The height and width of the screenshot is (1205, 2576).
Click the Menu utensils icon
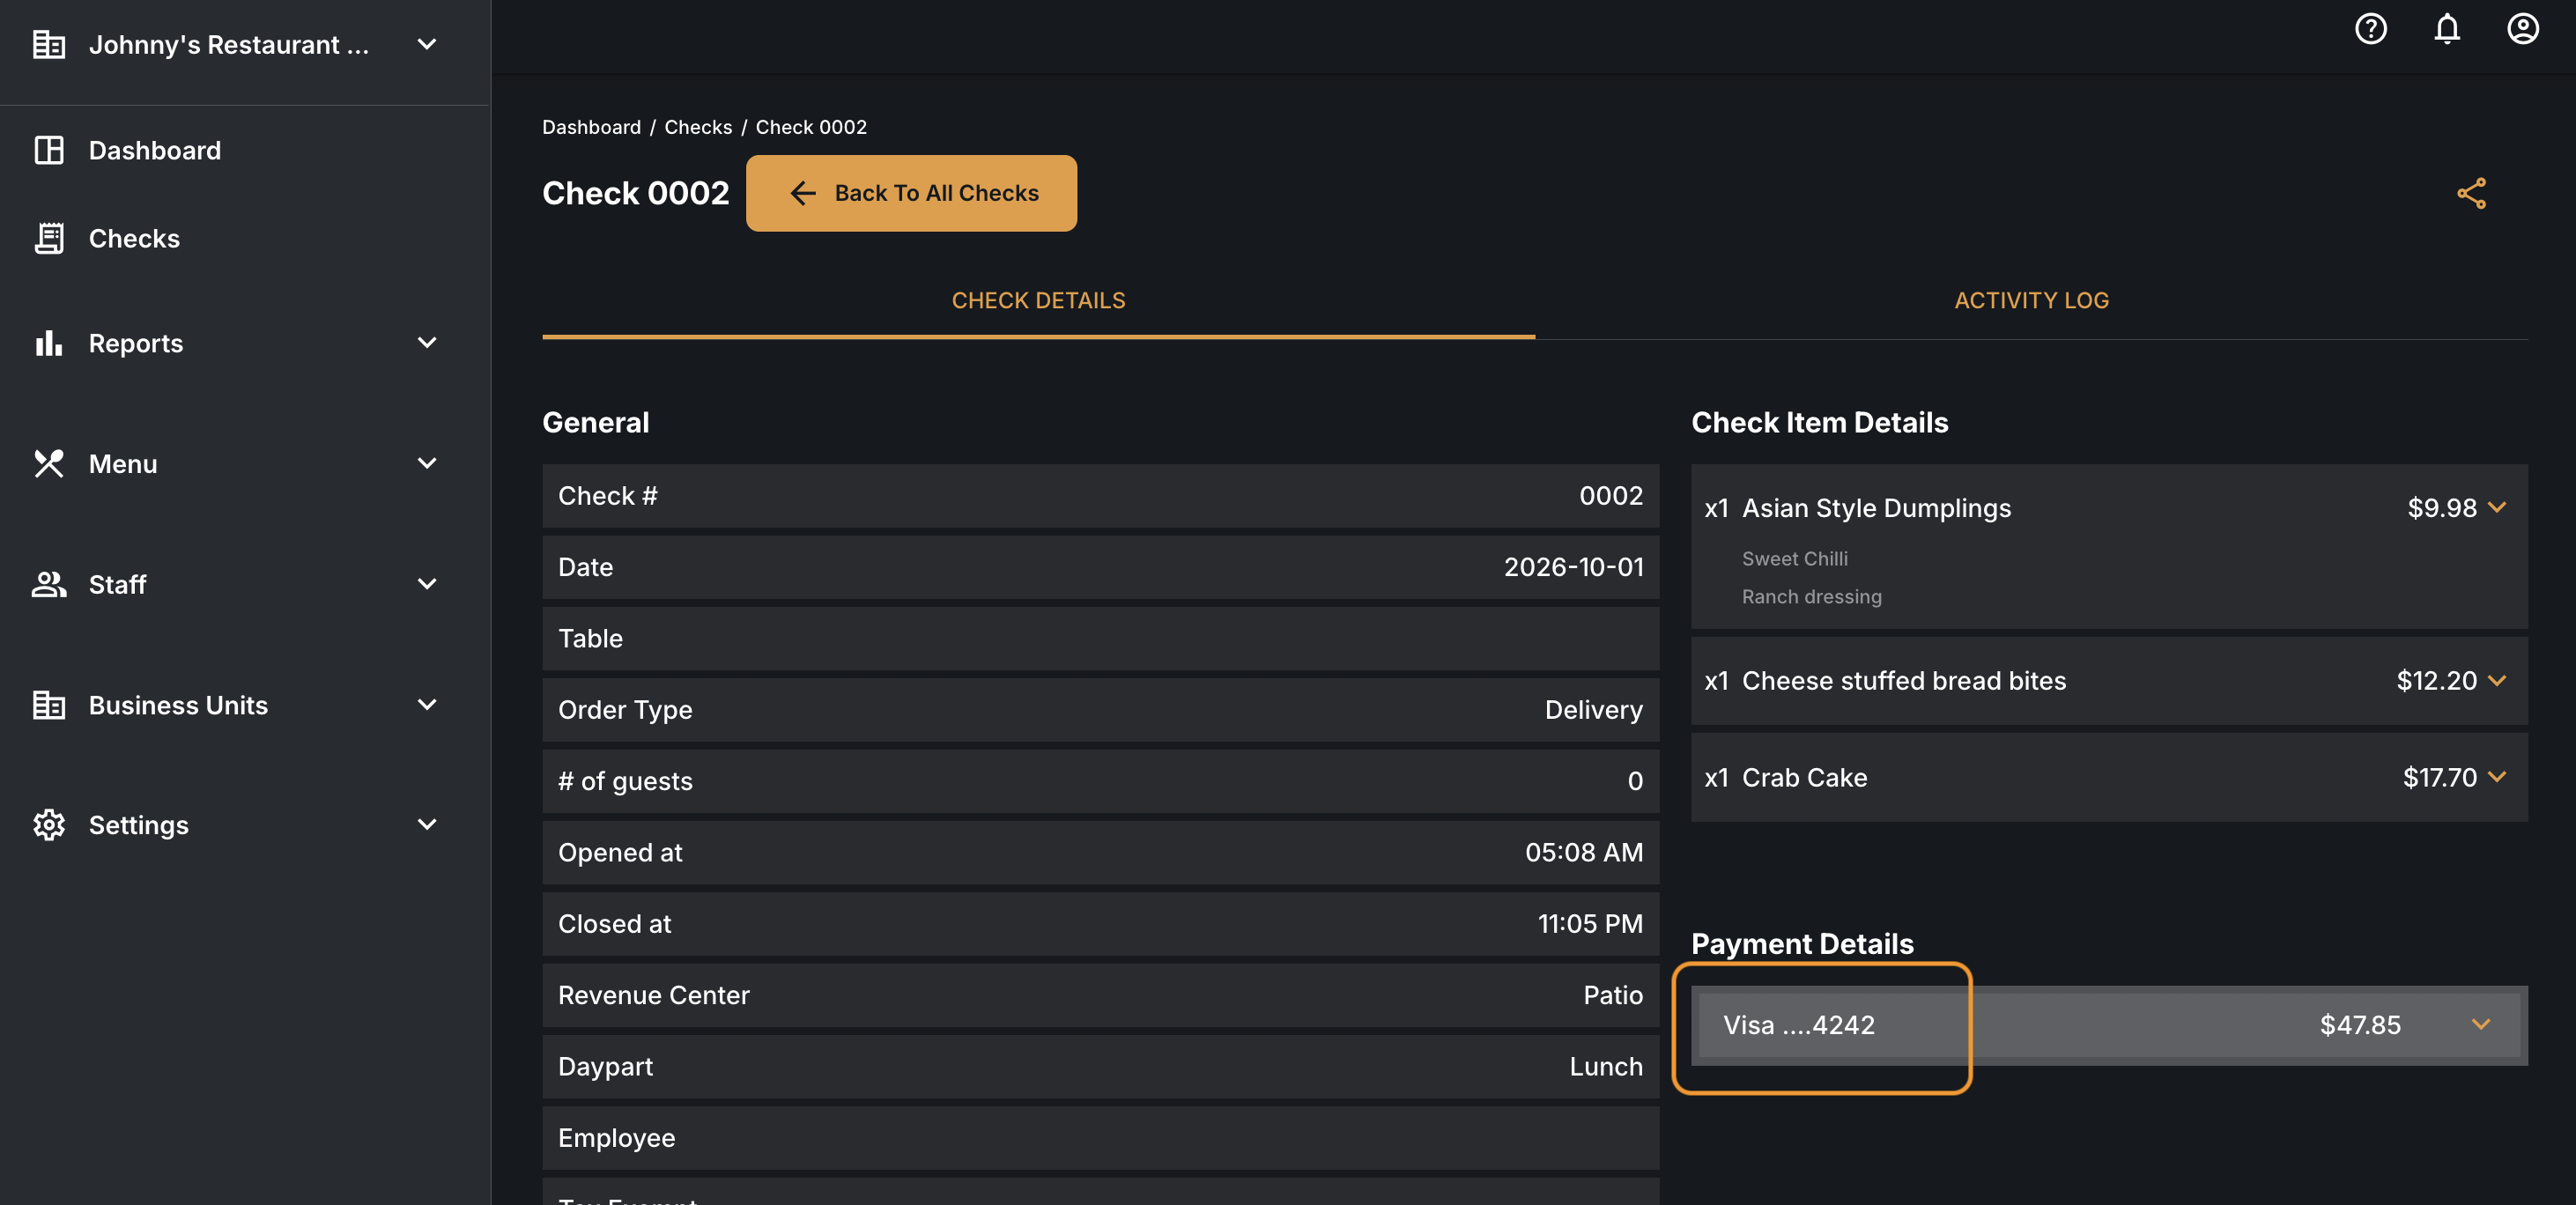pos(49,463)
